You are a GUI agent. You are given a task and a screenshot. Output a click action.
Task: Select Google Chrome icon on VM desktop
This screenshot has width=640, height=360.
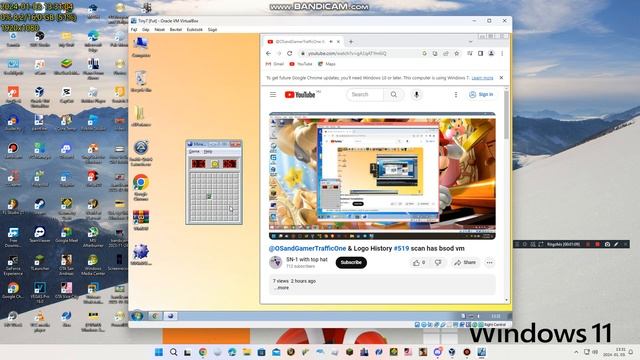(141, 187)
